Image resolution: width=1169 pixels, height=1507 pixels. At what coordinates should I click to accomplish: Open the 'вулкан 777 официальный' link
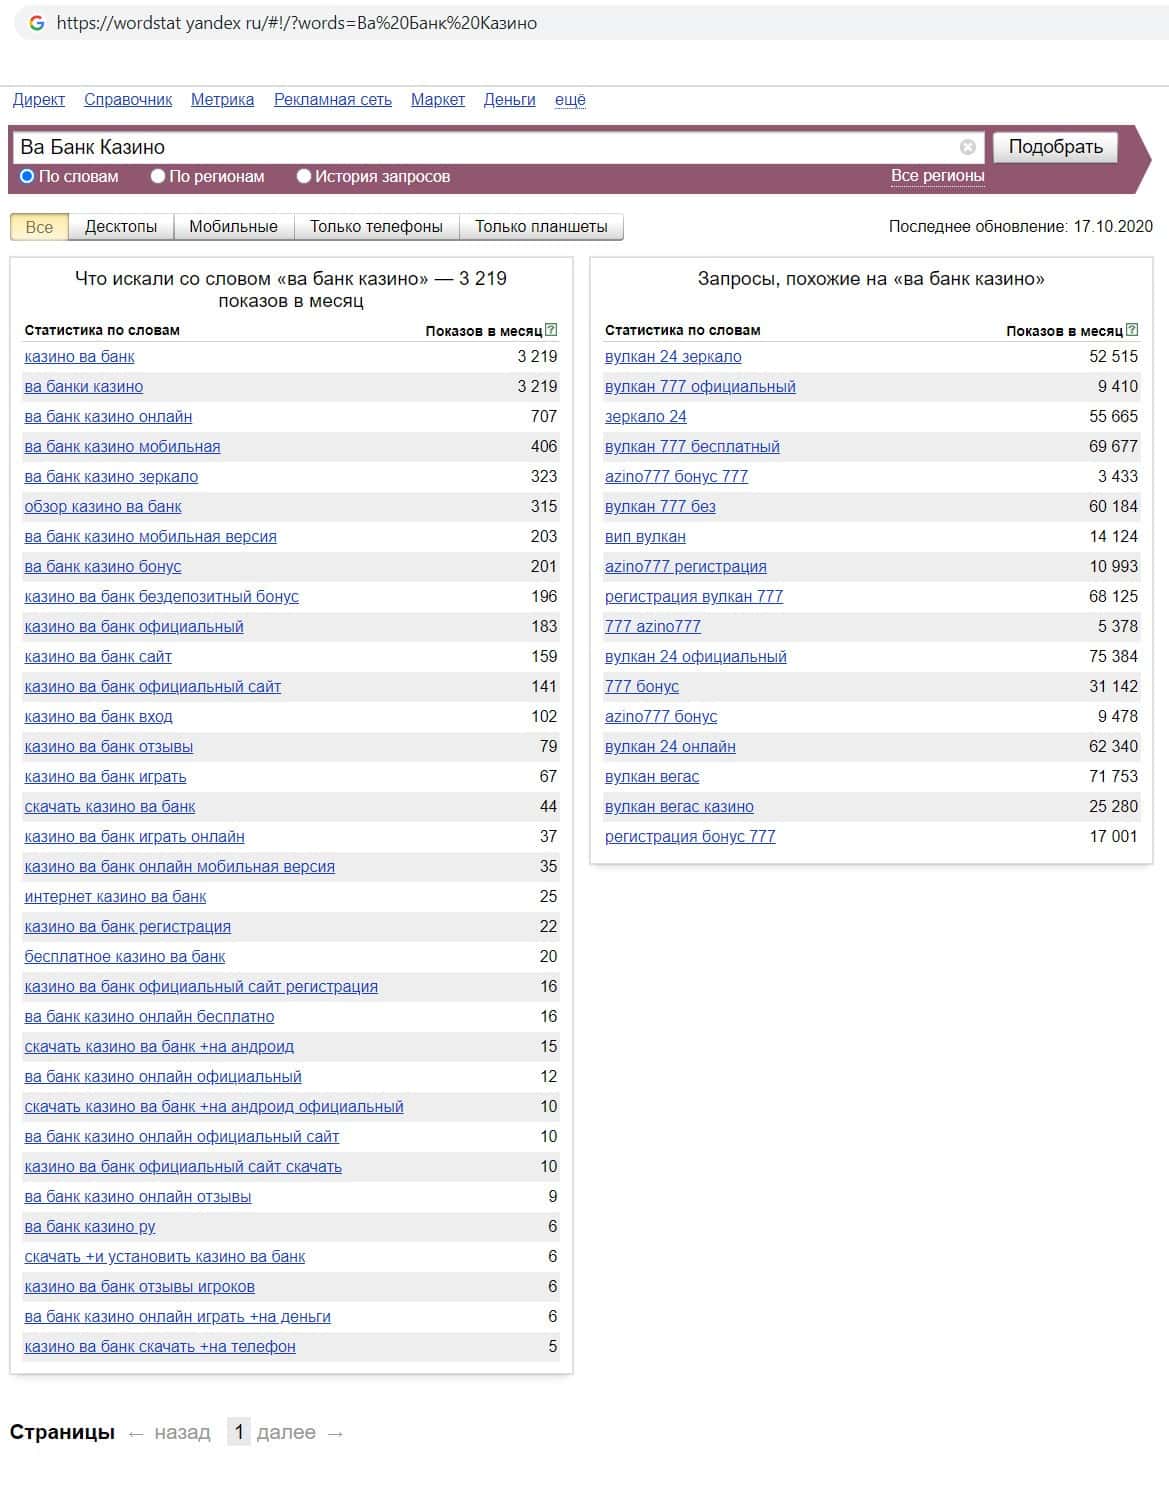pyautogui.click(x=700, y=387)
